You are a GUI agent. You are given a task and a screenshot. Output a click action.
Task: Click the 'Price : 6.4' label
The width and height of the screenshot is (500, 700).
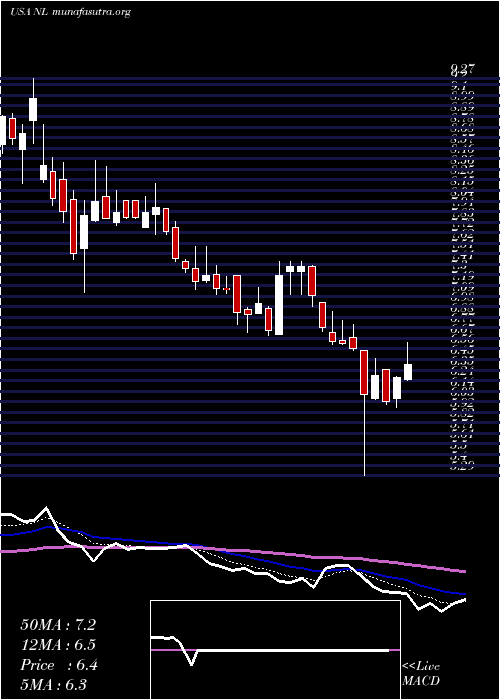pos(58,665)
